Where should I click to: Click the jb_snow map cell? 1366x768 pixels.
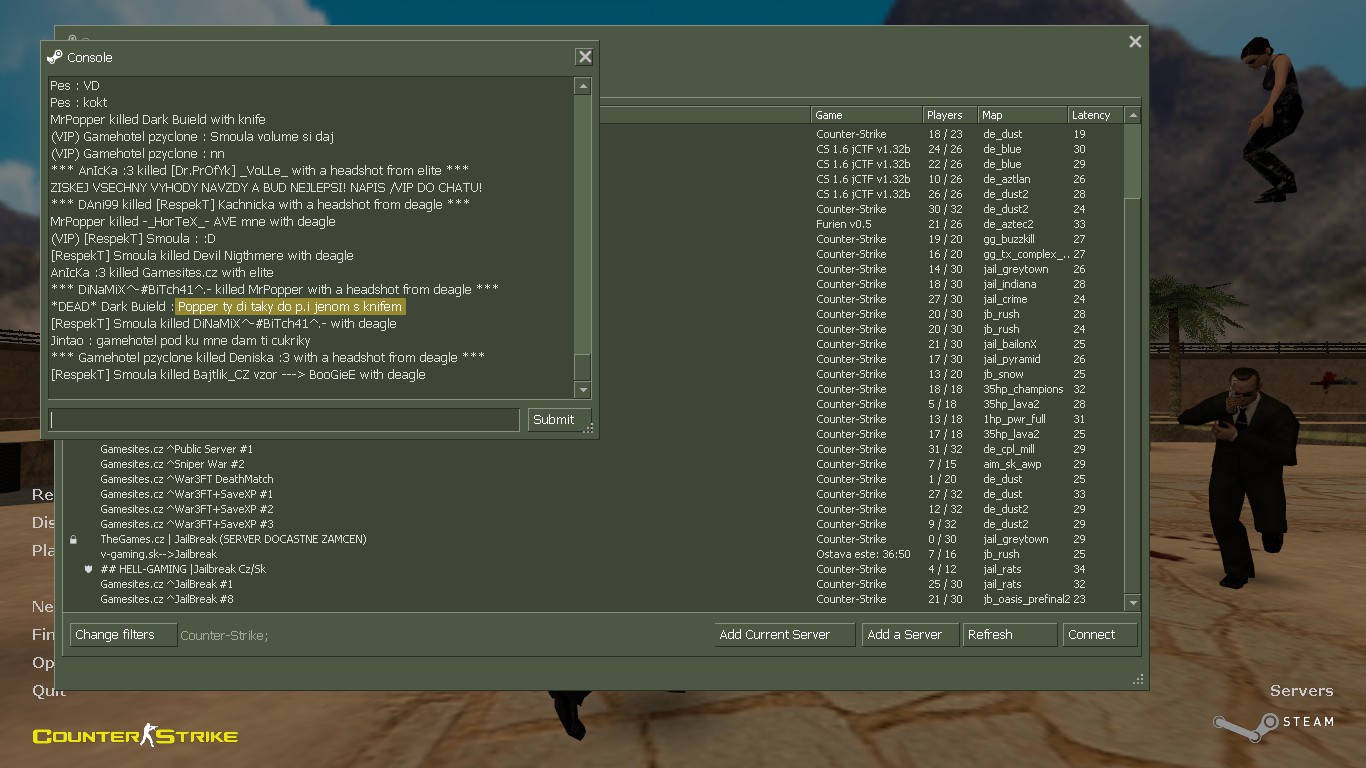pos(1003,375)
